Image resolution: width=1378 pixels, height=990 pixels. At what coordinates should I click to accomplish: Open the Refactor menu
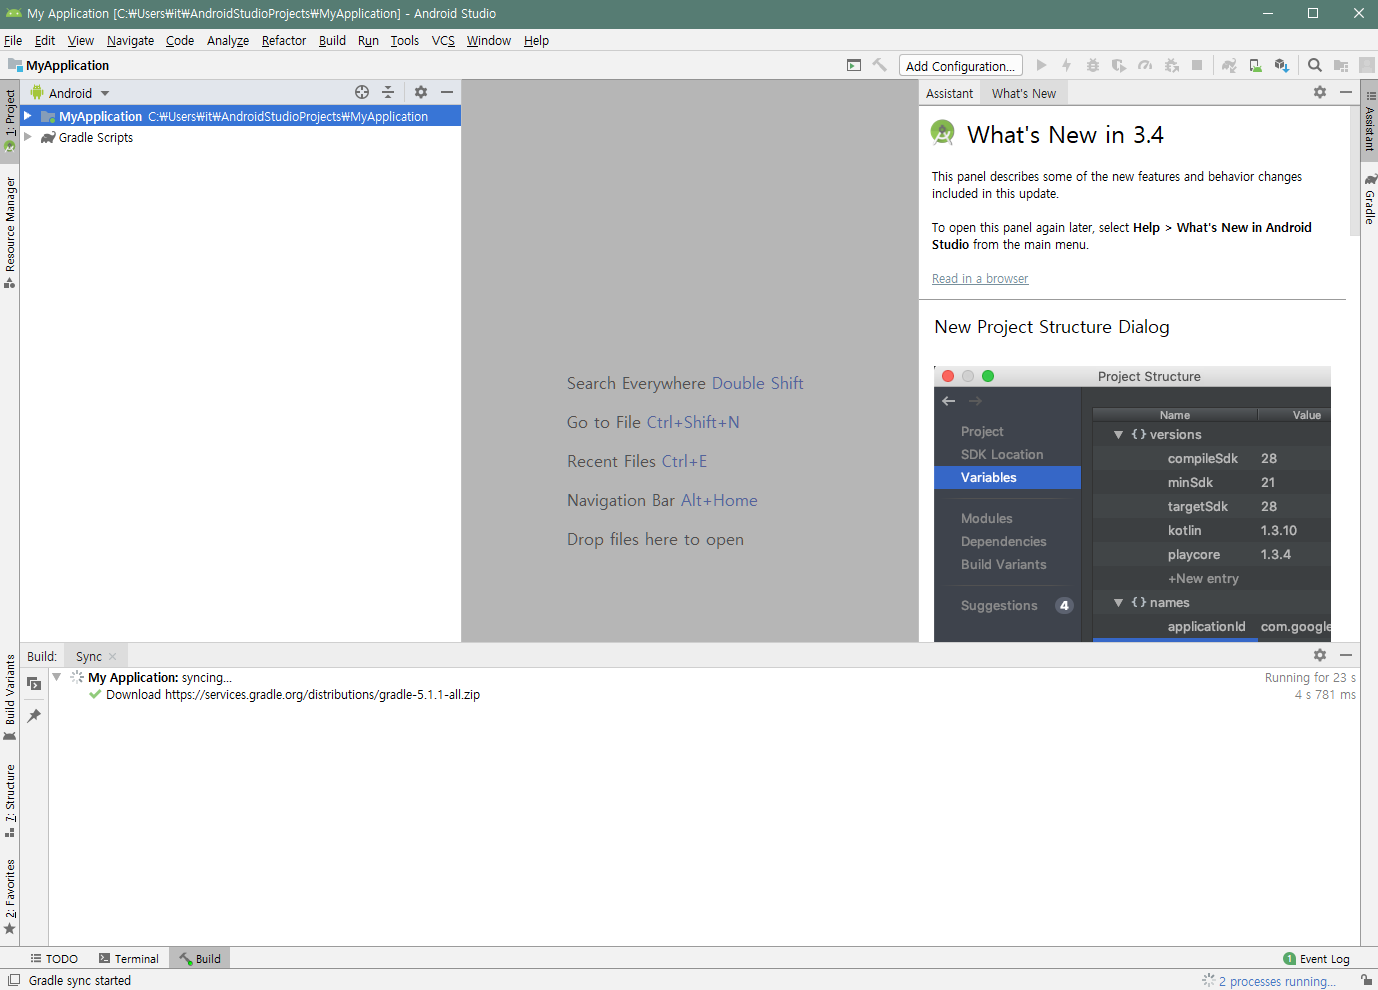[284, 40]
